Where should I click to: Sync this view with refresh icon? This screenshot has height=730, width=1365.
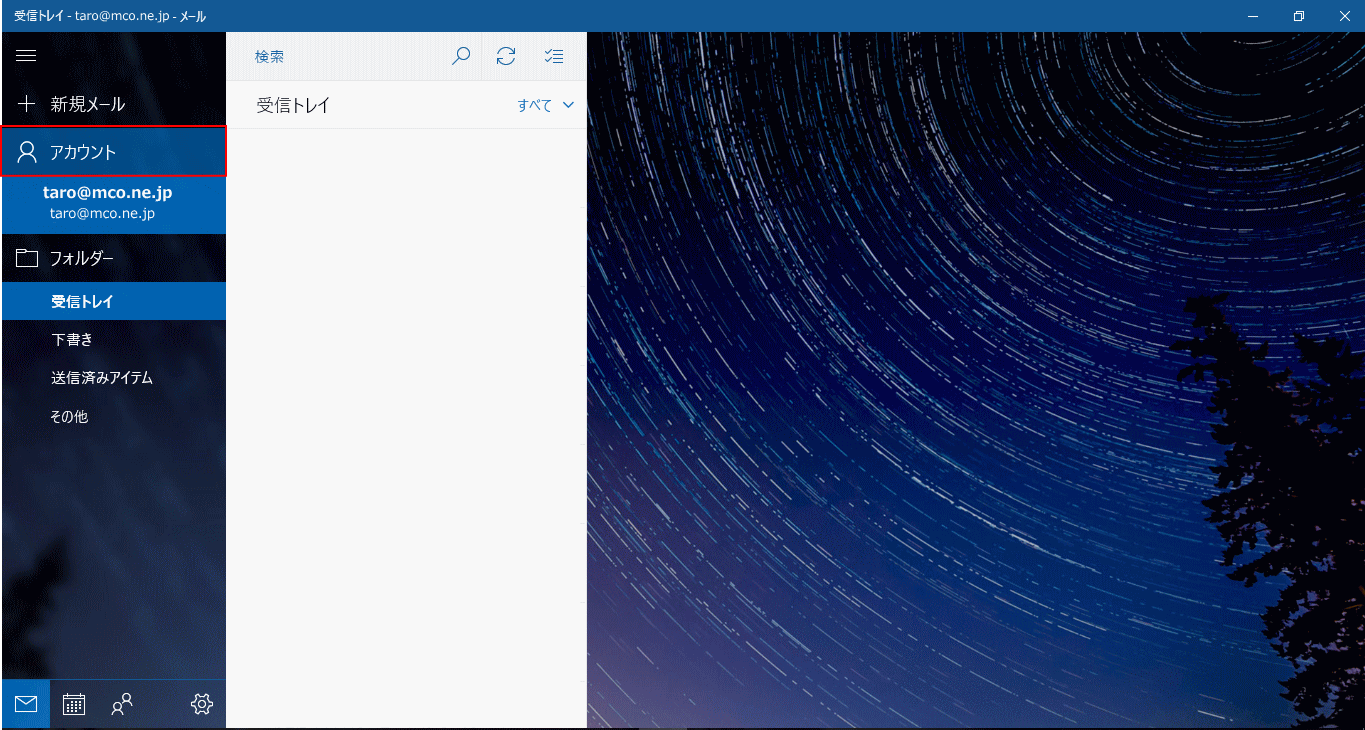tap(506, 56)
